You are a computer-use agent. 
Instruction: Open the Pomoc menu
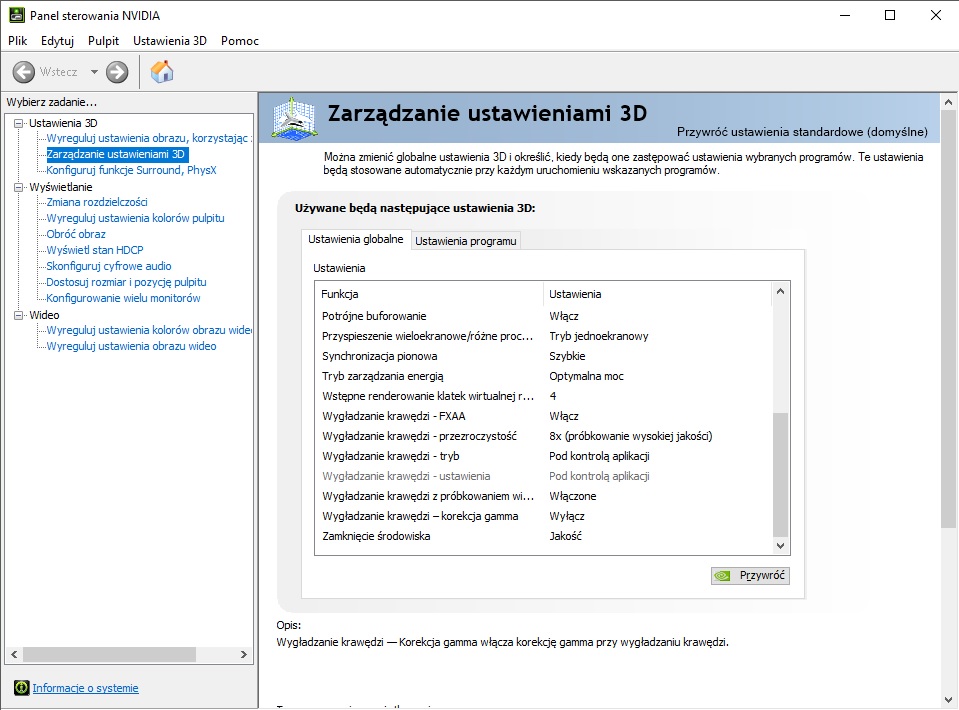pos(240,41)
